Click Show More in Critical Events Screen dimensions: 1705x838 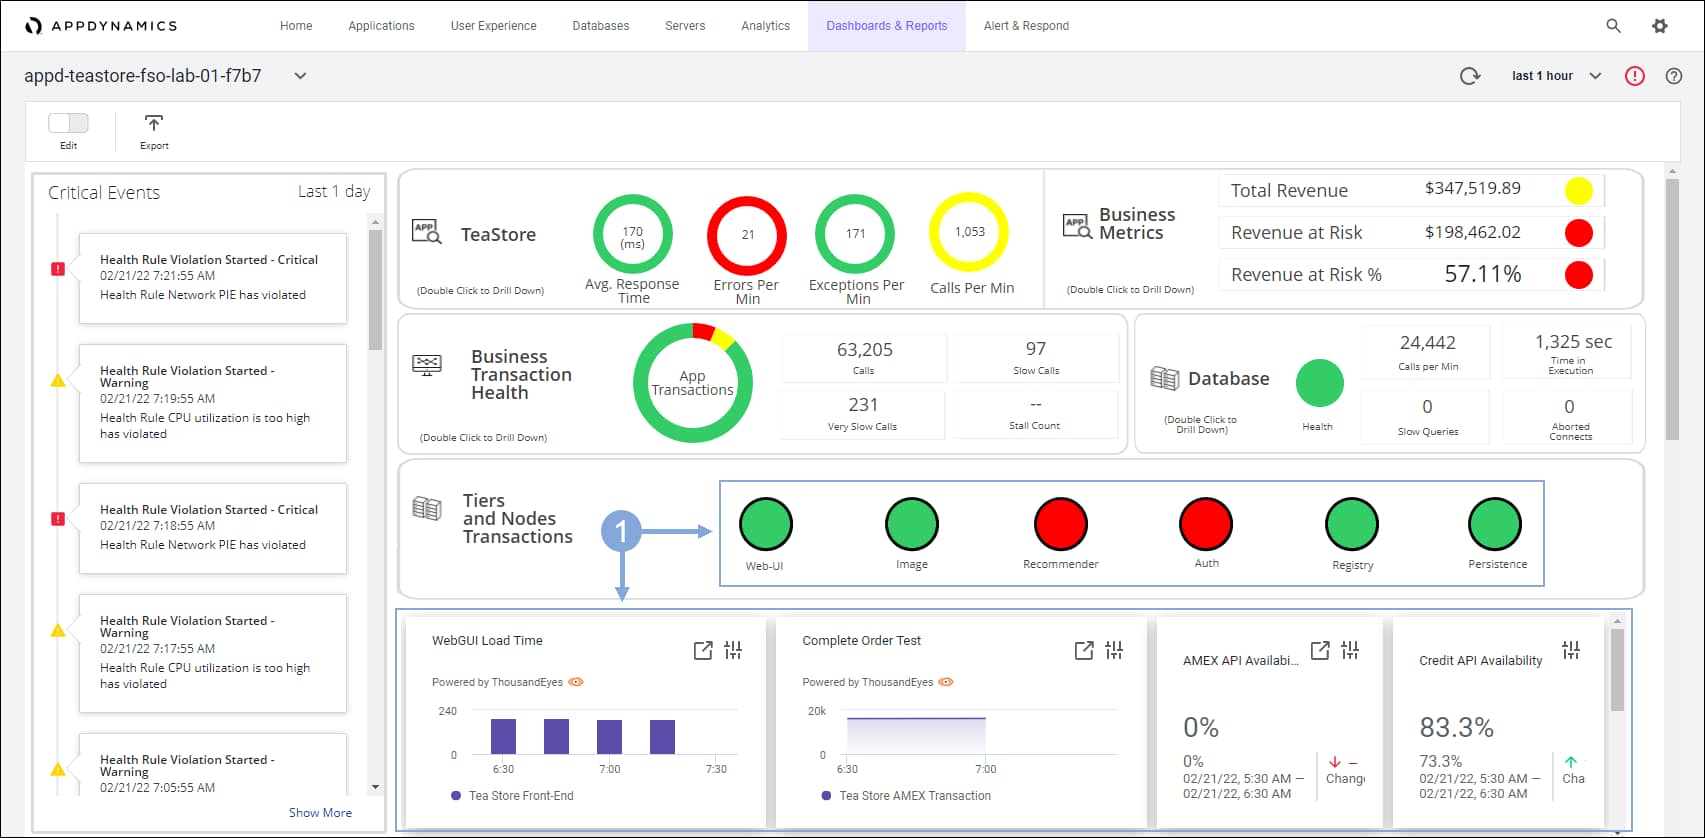click(320, 813)
